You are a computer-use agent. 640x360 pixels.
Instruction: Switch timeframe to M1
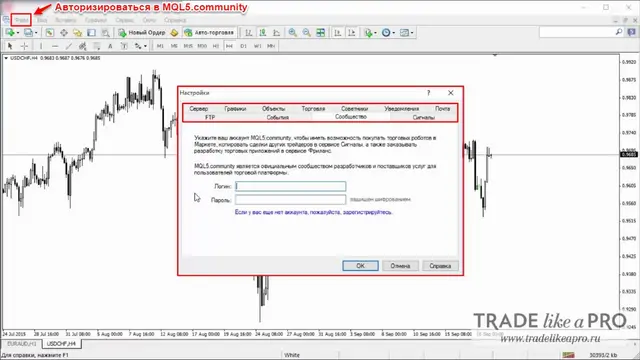160,46
